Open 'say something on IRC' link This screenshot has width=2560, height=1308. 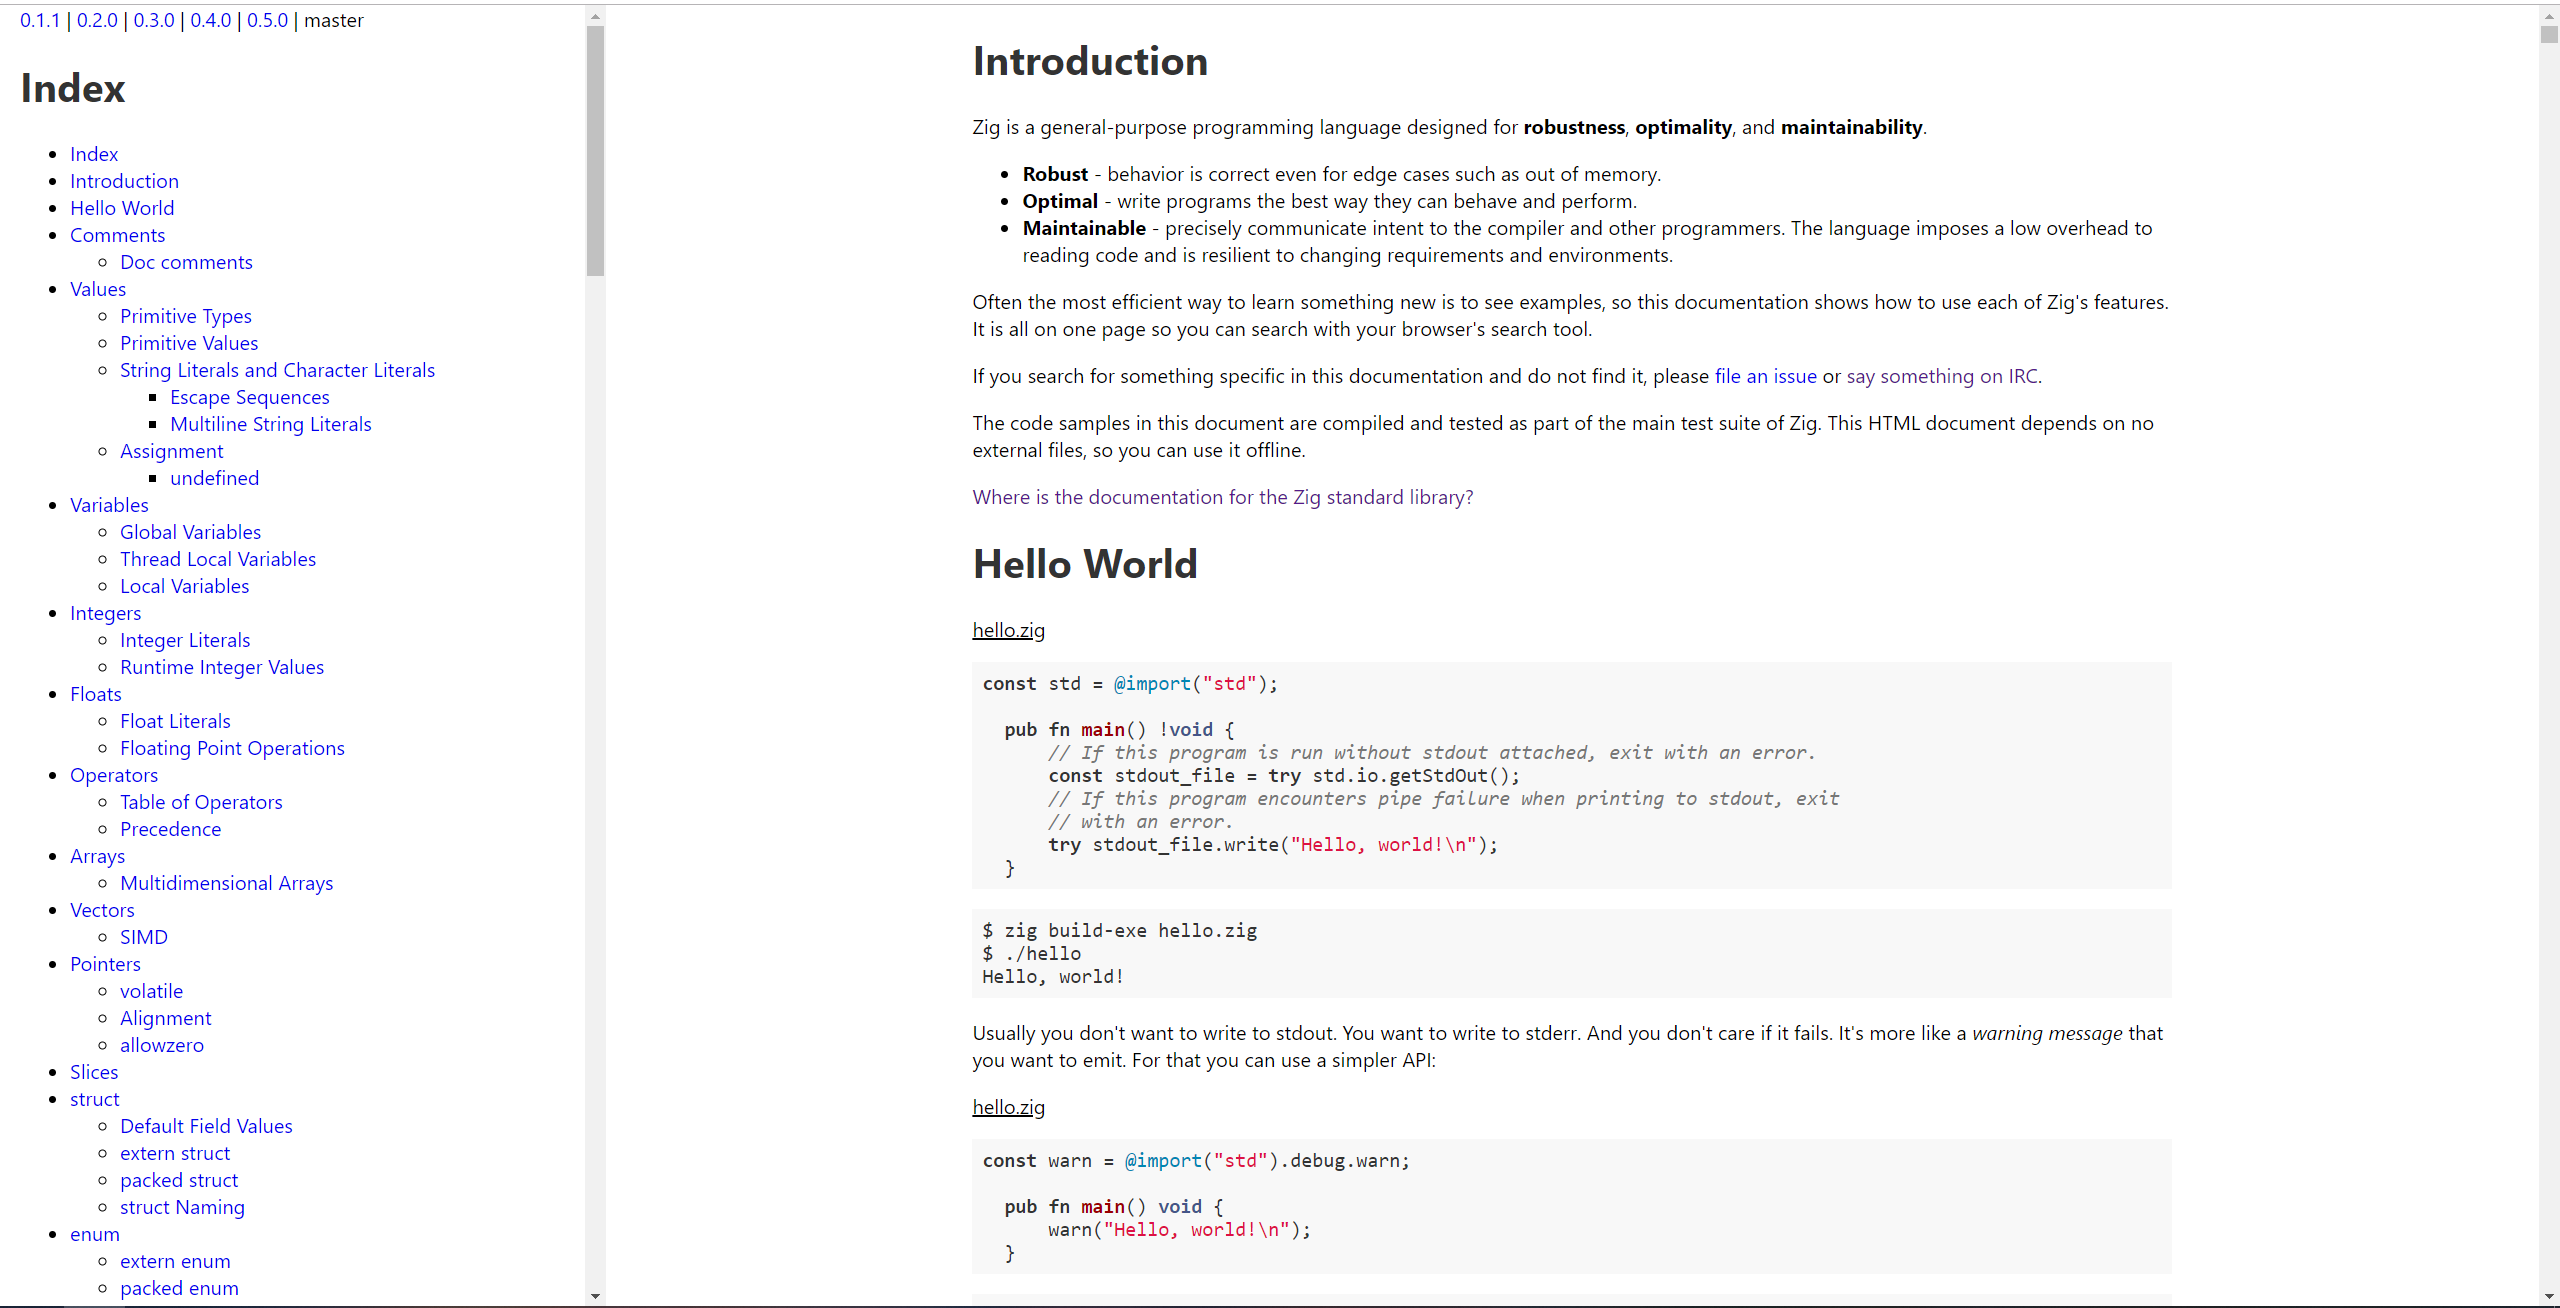1943,376
